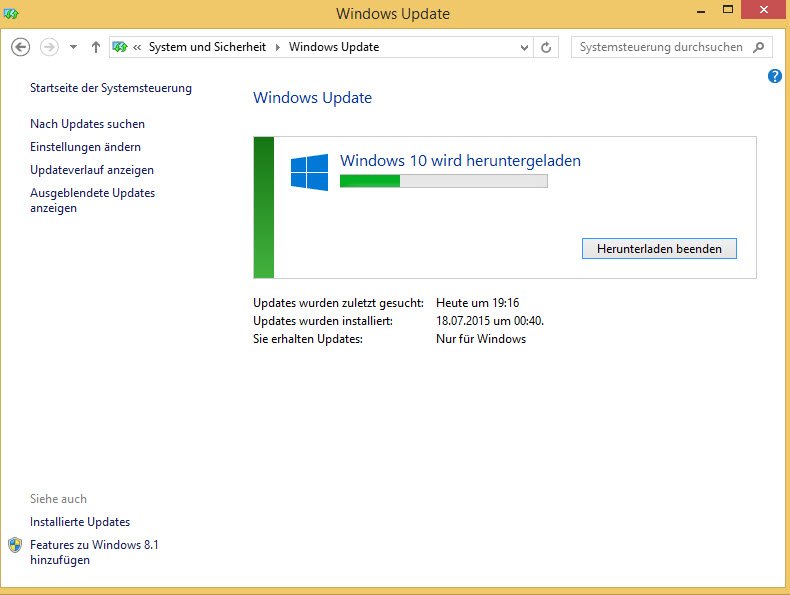Click the Heute um 19:16 value
The height and width of the screenshot is (595, 790).
pyautogui.click(x=478, y=303)
